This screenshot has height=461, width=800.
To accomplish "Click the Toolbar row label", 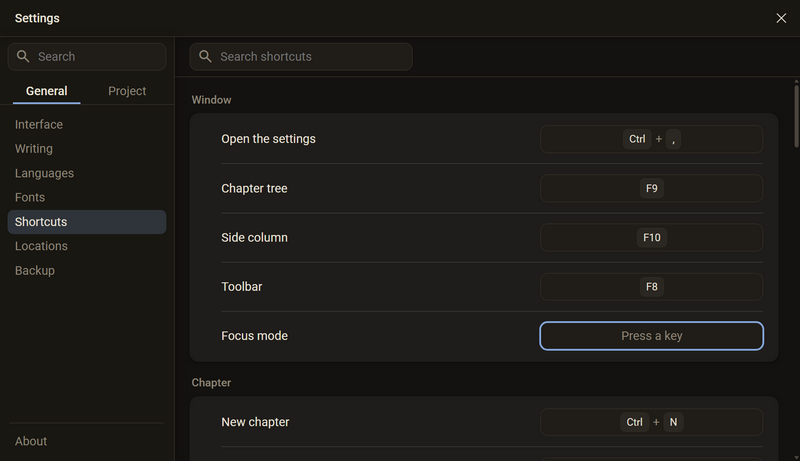I will 241,287.
